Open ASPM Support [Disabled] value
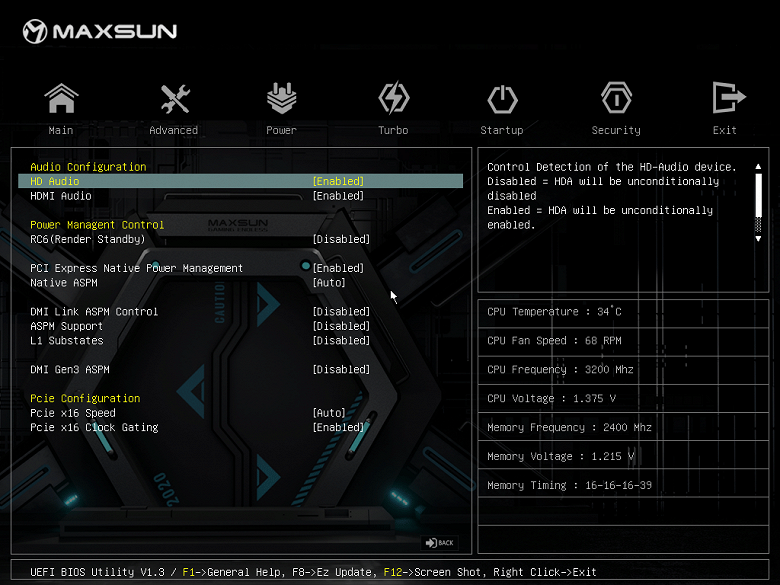This screenshot has height=585, width=780. coord(341,326)
